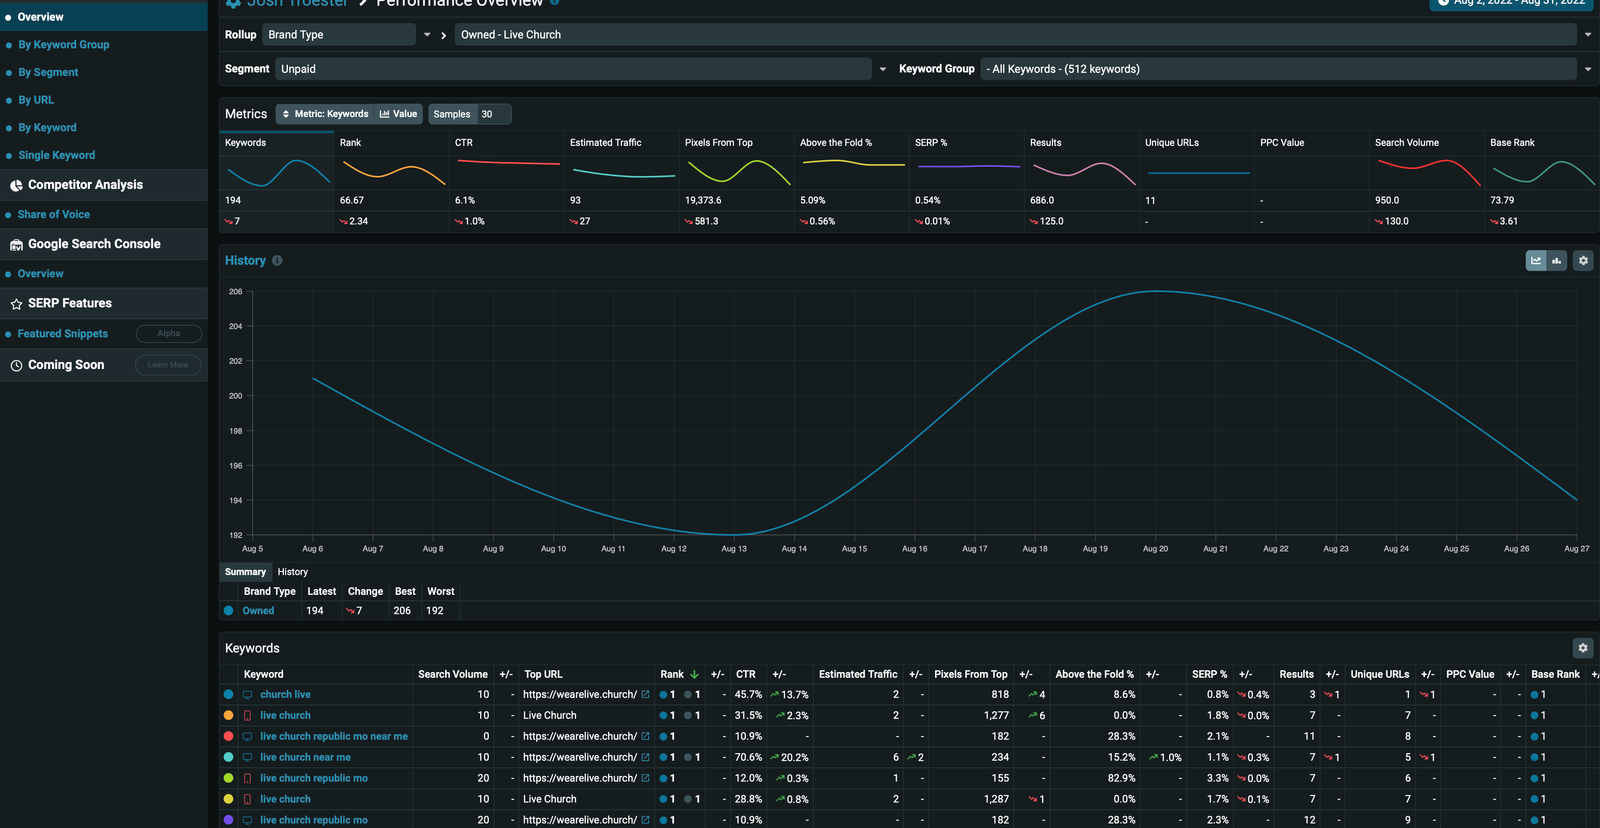Toggle orange series dot for 'live church' row
Viewport: 1600px width, 828px height.
tap(229, 716)
